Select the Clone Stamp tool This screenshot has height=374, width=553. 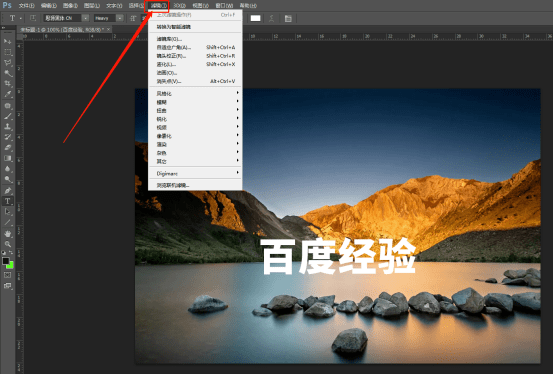click(x=7, y=126)
